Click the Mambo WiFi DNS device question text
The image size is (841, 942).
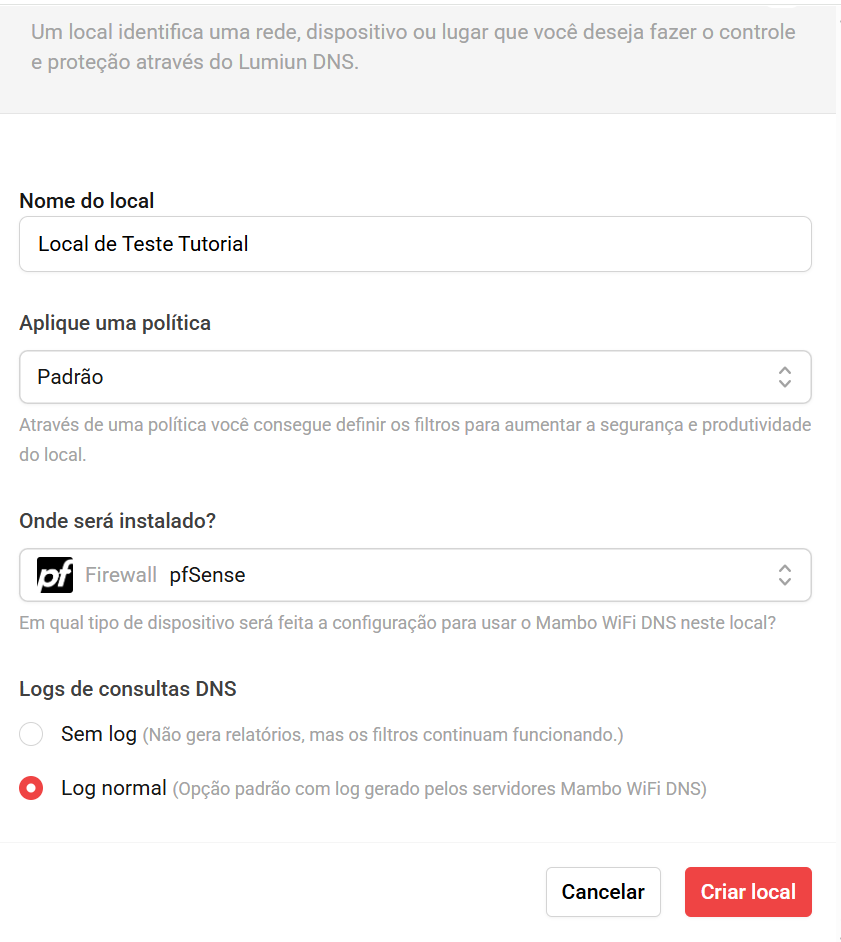coord(398,623)
